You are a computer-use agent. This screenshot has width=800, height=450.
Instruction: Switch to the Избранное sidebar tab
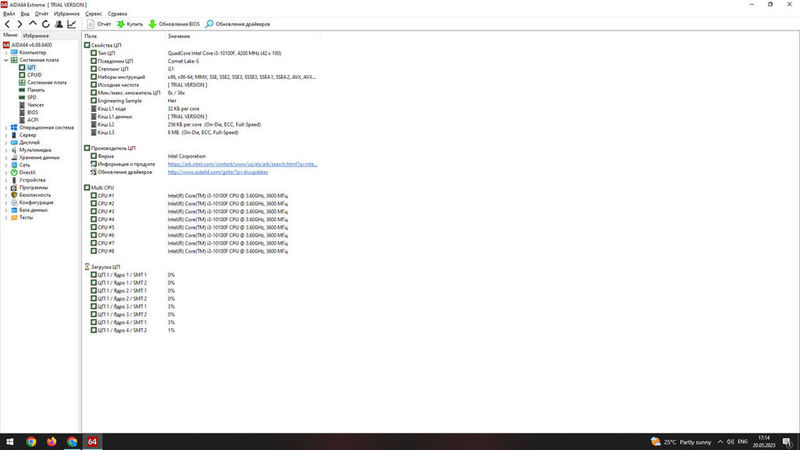pyautogui.click(x=36, y=36)
